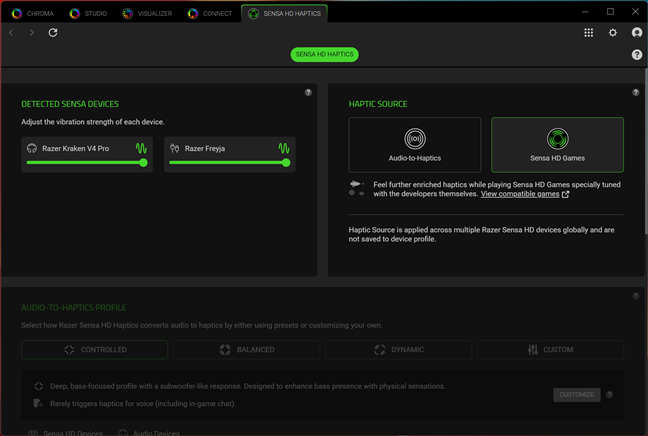The height and width of the screenshot is (436, 648).
Task: Click the Haptic Source heading
Action: 378,104
